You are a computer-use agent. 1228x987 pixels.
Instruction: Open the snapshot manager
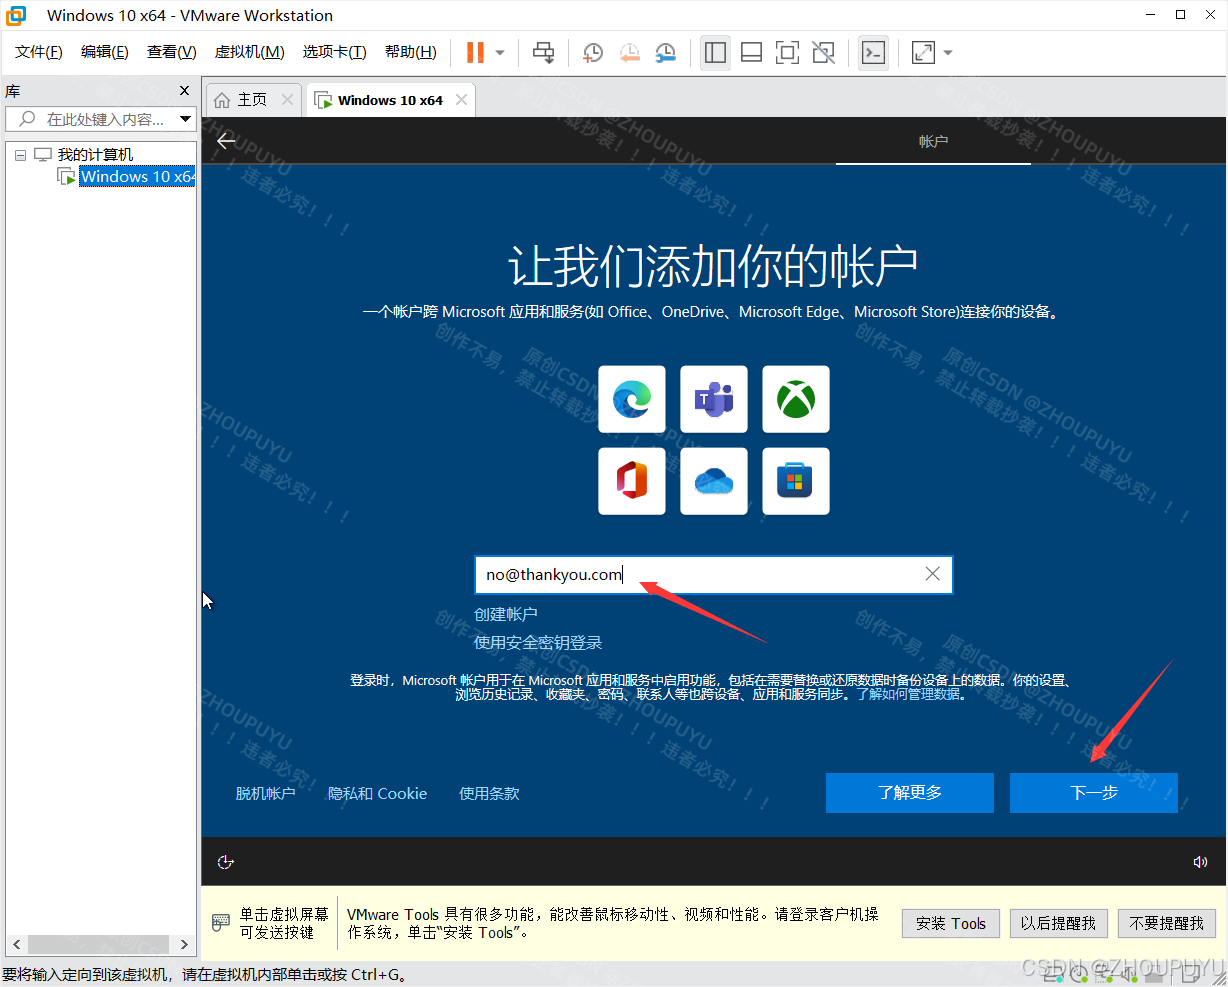665,52
